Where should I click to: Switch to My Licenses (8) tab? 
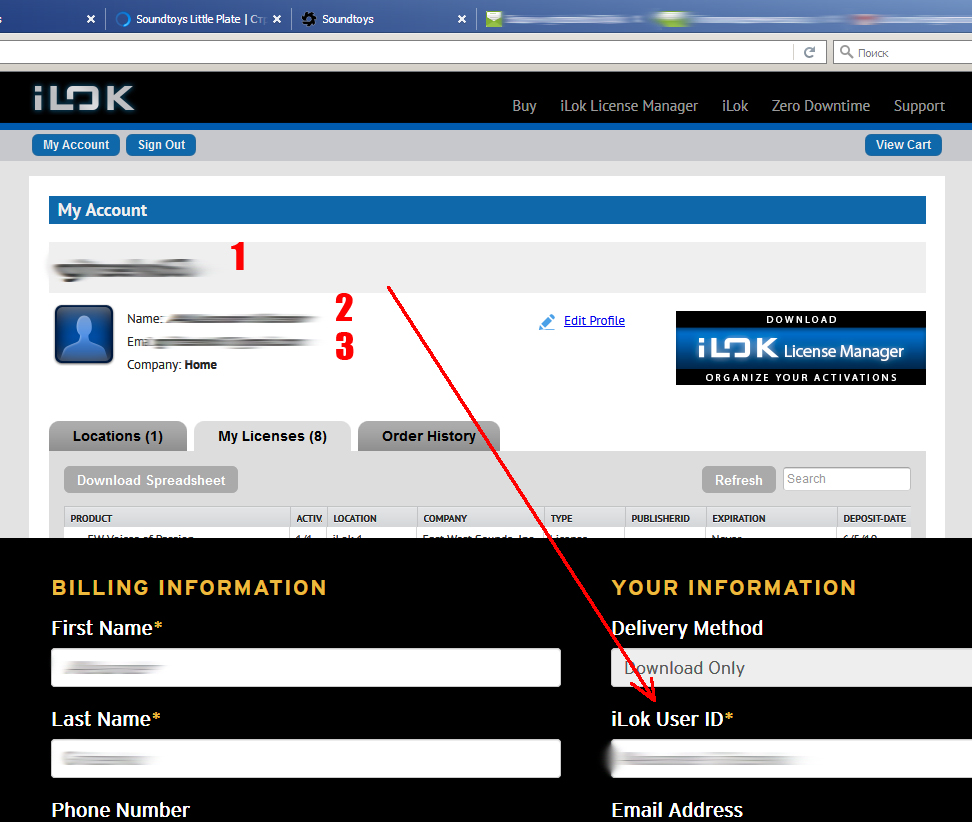(x=272, y=436)
